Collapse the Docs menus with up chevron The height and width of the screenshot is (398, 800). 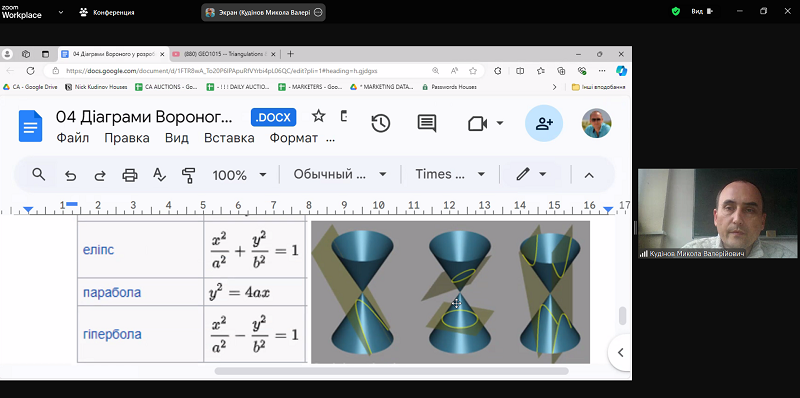tap(589, 175)
